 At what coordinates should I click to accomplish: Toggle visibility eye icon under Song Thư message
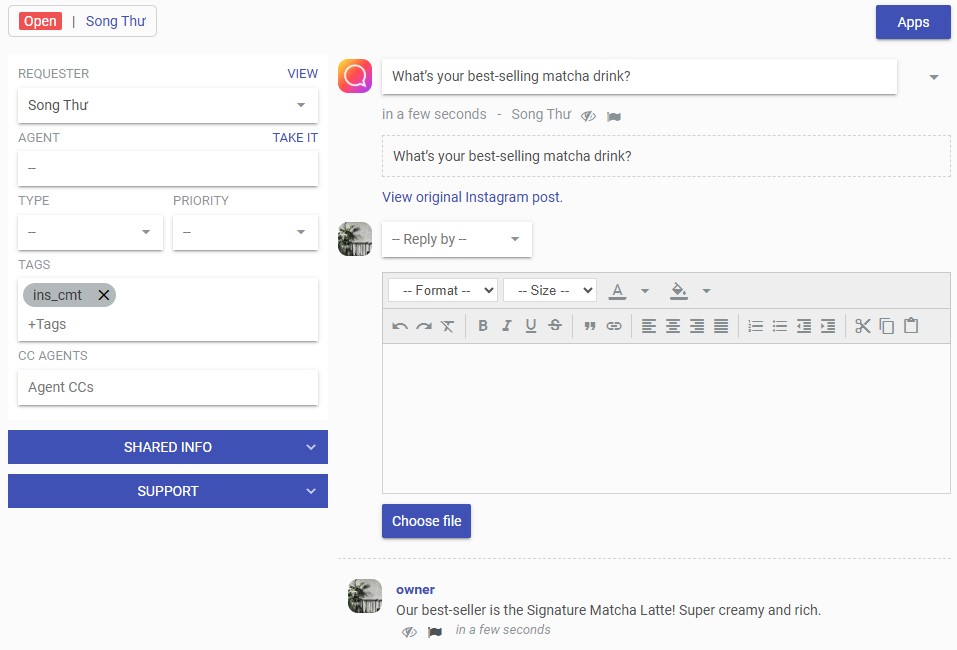[x=589, y=116]
